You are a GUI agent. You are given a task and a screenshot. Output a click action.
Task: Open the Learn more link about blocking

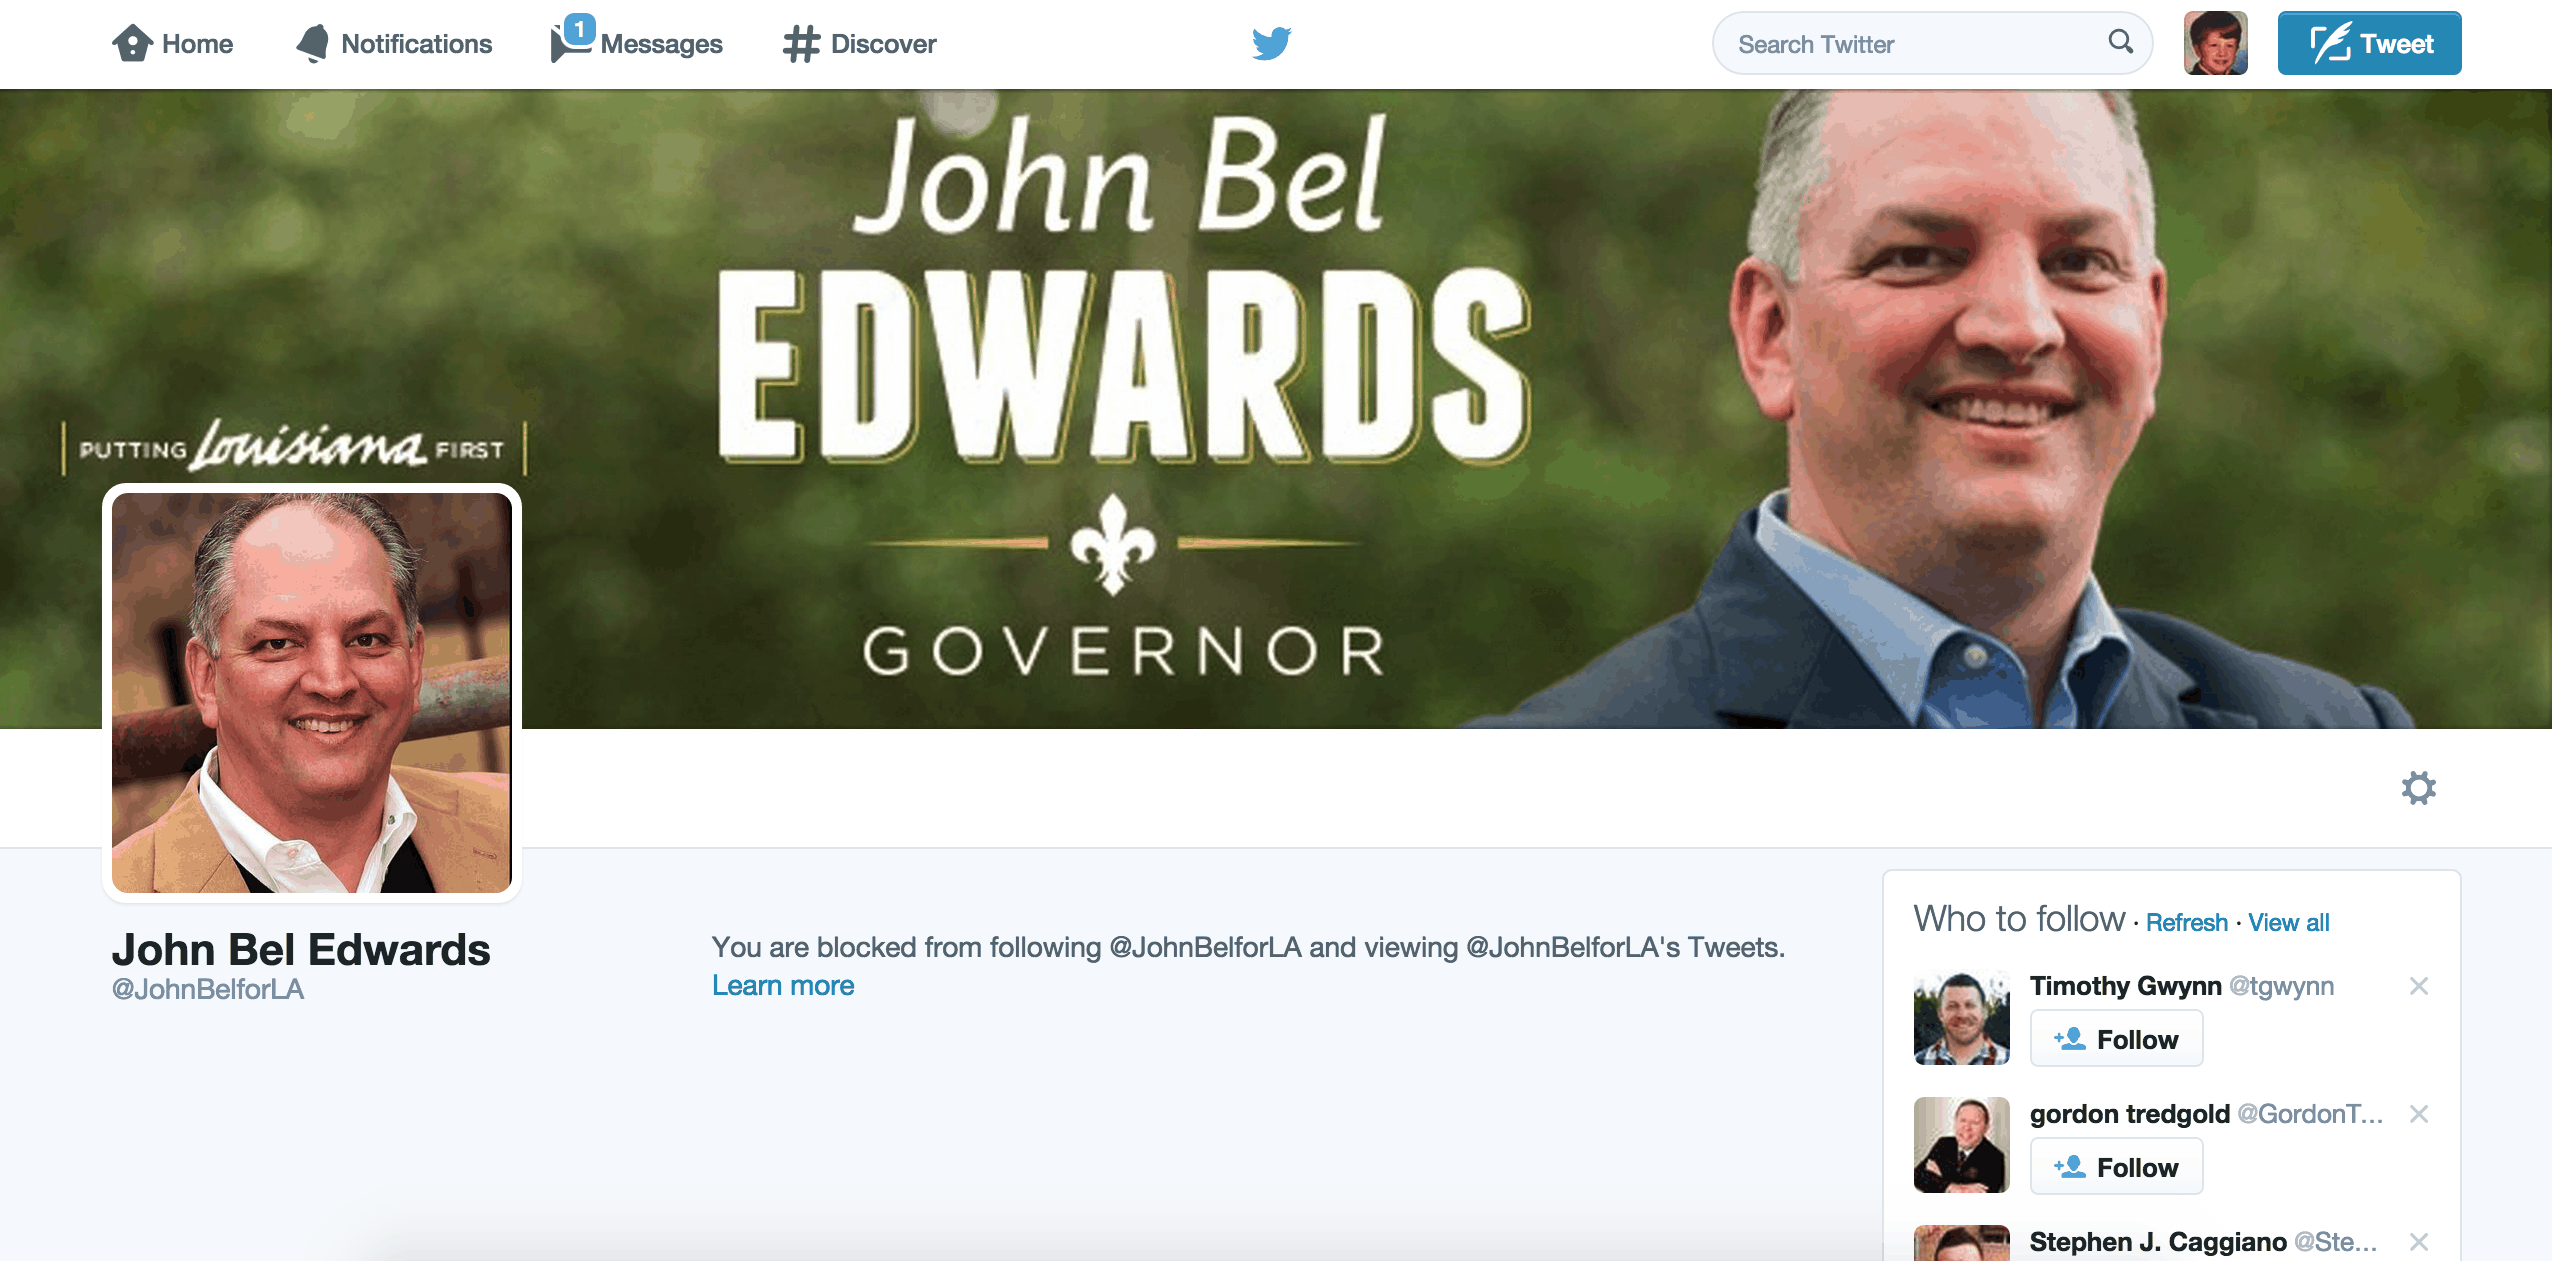point(783,986)
